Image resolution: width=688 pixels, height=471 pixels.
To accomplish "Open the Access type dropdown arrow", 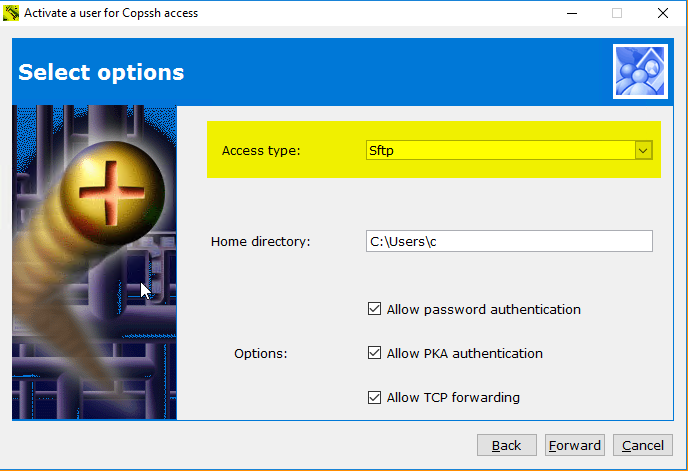I will click(x=643, y=151).
